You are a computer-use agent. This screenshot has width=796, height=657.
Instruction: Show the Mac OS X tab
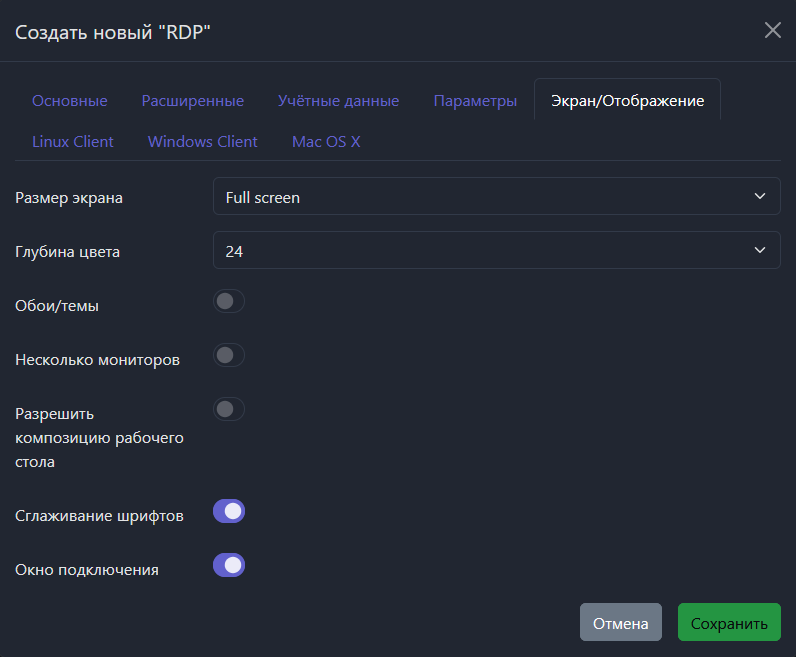click(326, 141)
